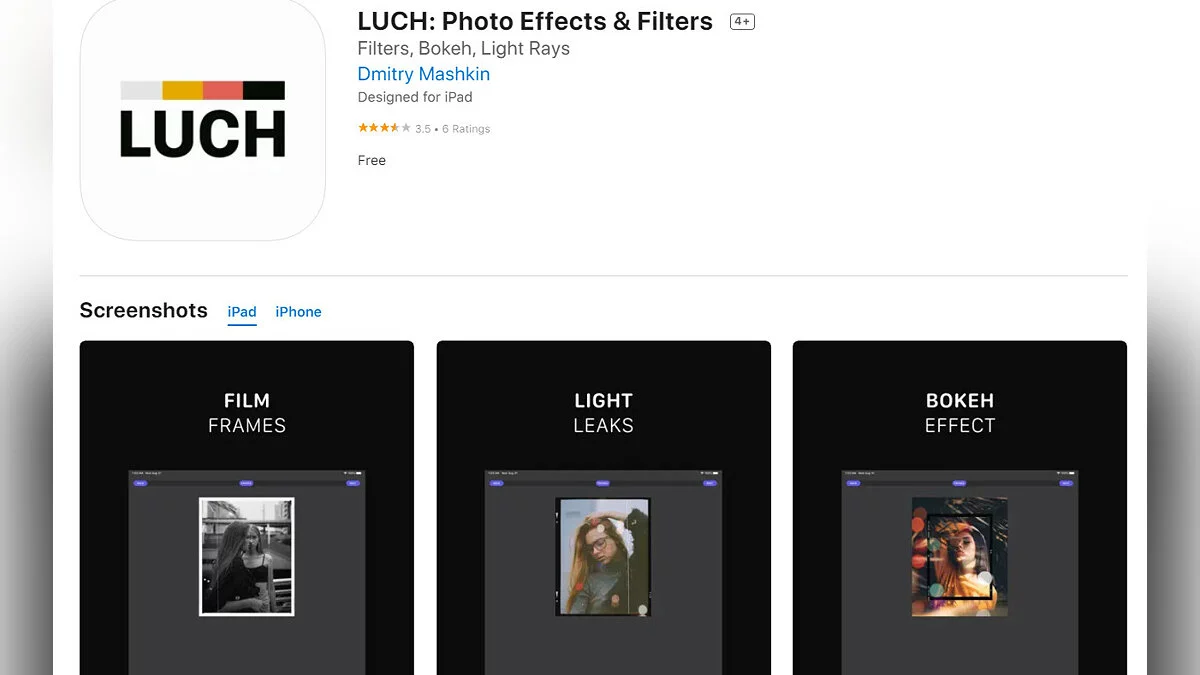Image resolution: width=1200 pixels, height=675 pixels.
Task: Click the app title LUCH: Photo Effects & Filters
Action: tap(535, 22)
